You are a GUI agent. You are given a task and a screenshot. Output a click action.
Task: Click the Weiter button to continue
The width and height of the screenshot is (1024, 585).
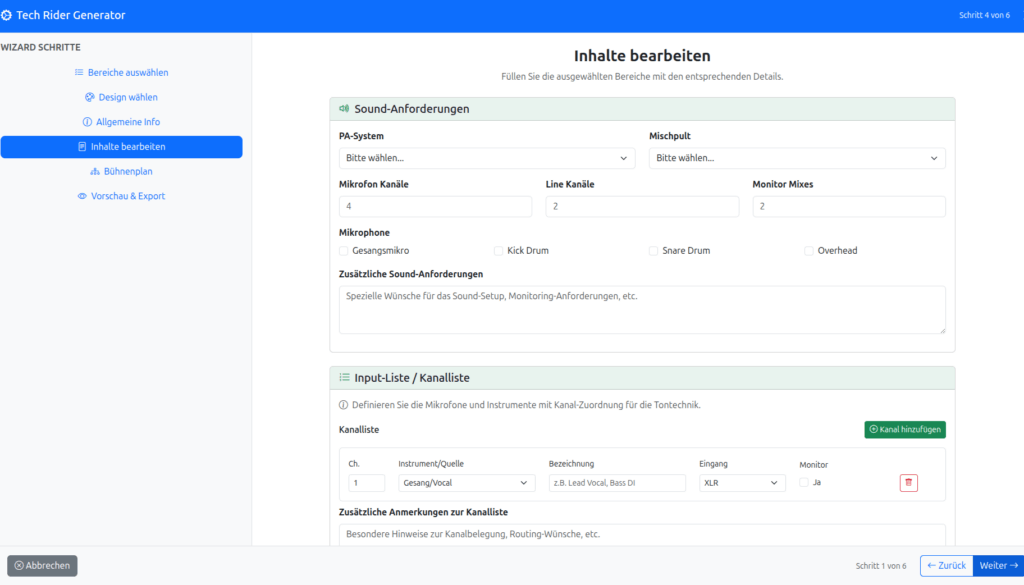(x=997, y=566)
